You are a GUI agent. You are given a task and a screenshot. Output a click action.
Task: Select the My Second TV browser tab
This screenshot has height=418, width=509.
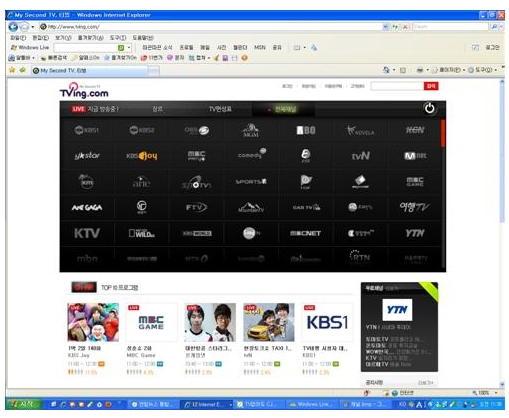coord(90,70)
